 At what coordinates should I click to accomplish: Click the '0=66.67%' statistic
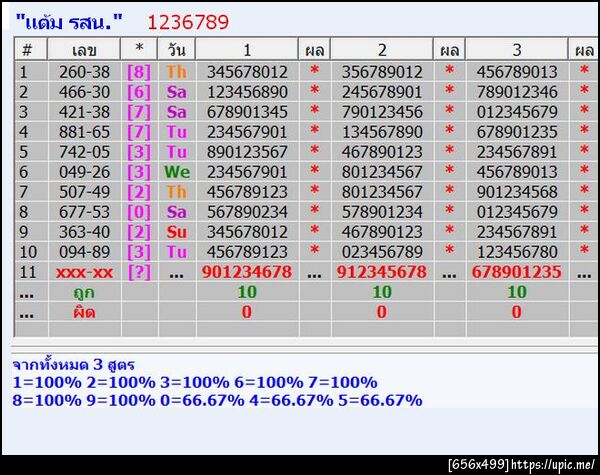(x=202, y=400)
